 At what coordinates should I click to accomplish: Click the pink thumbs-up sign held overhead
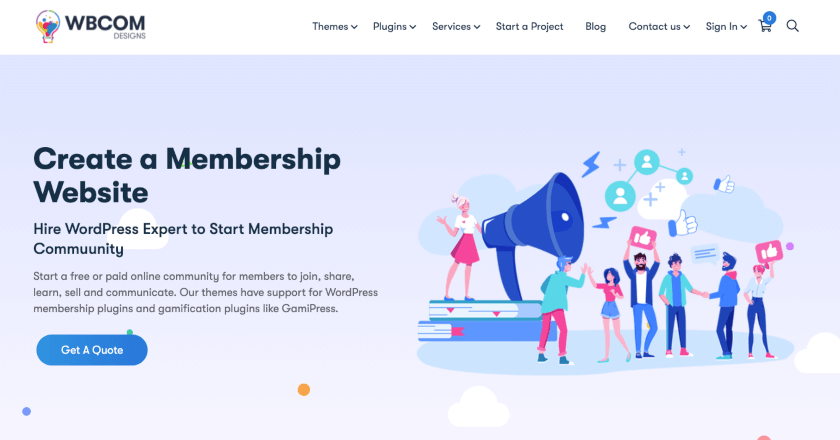coord(642,238)
